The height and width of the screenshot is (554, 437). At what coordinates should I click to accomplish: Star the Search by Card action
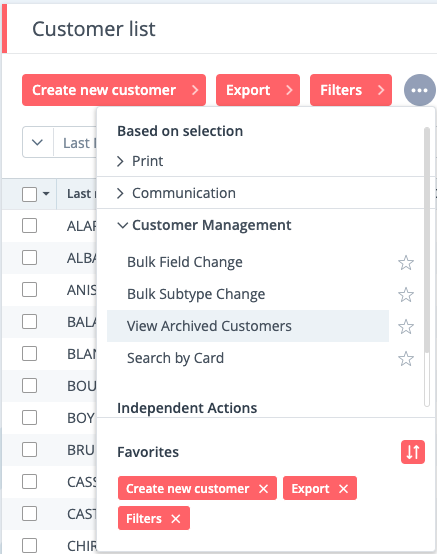point(406,359)
